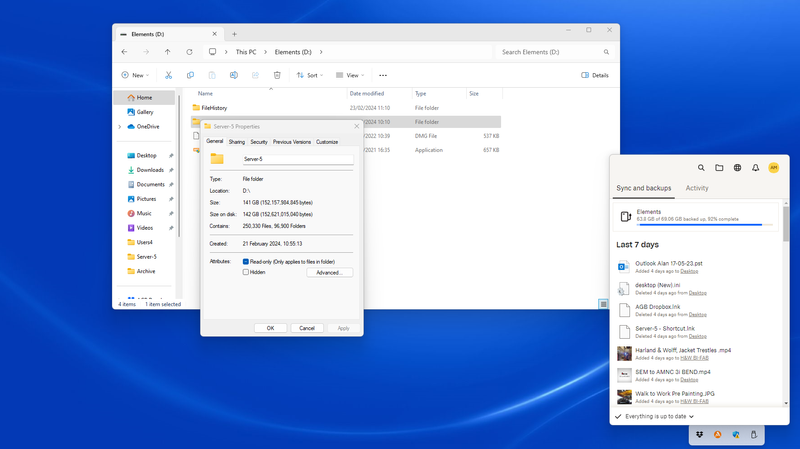Image resolution: width=800 pixels, height=449 pixels.
Task: Click OK in Server-5 Properties
Action: click(x=270, y=328)
